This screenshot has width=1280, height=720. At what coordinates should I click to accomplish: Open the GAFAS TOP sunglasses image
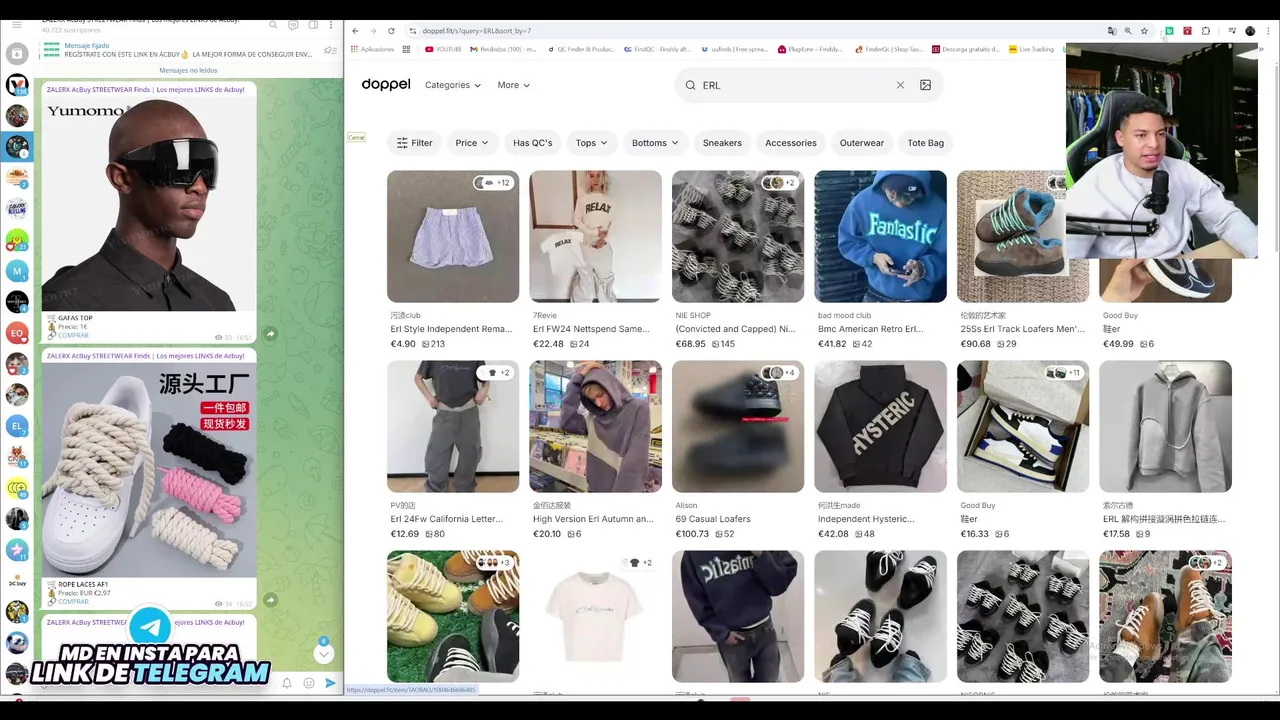coord(149,203)
